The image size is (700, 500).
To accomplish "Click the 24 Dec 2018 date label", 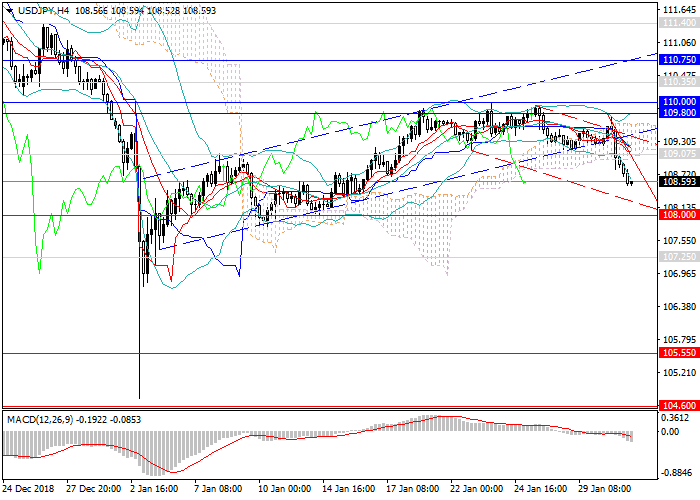I will point(27,489).
